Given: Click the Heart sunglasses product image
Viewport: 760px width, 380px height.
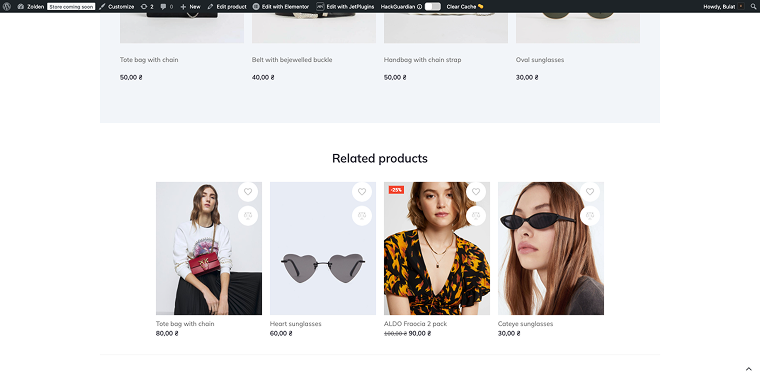Looking at the screenshot, I should [x=322, y=248].
